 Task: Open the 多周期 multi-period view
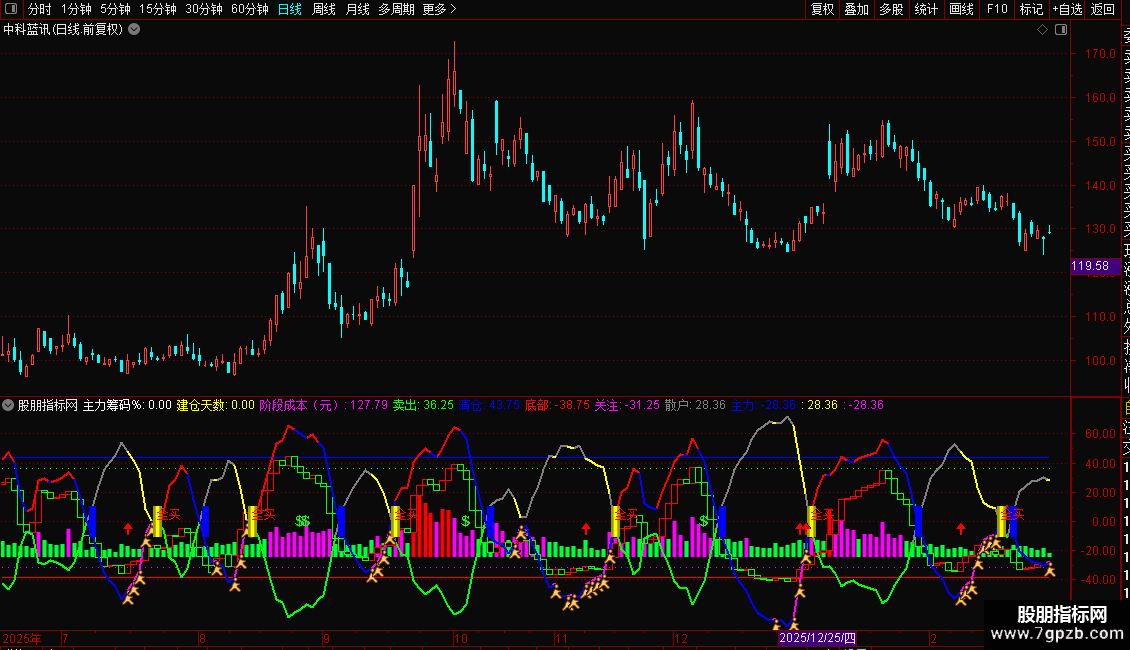point(396,9)
